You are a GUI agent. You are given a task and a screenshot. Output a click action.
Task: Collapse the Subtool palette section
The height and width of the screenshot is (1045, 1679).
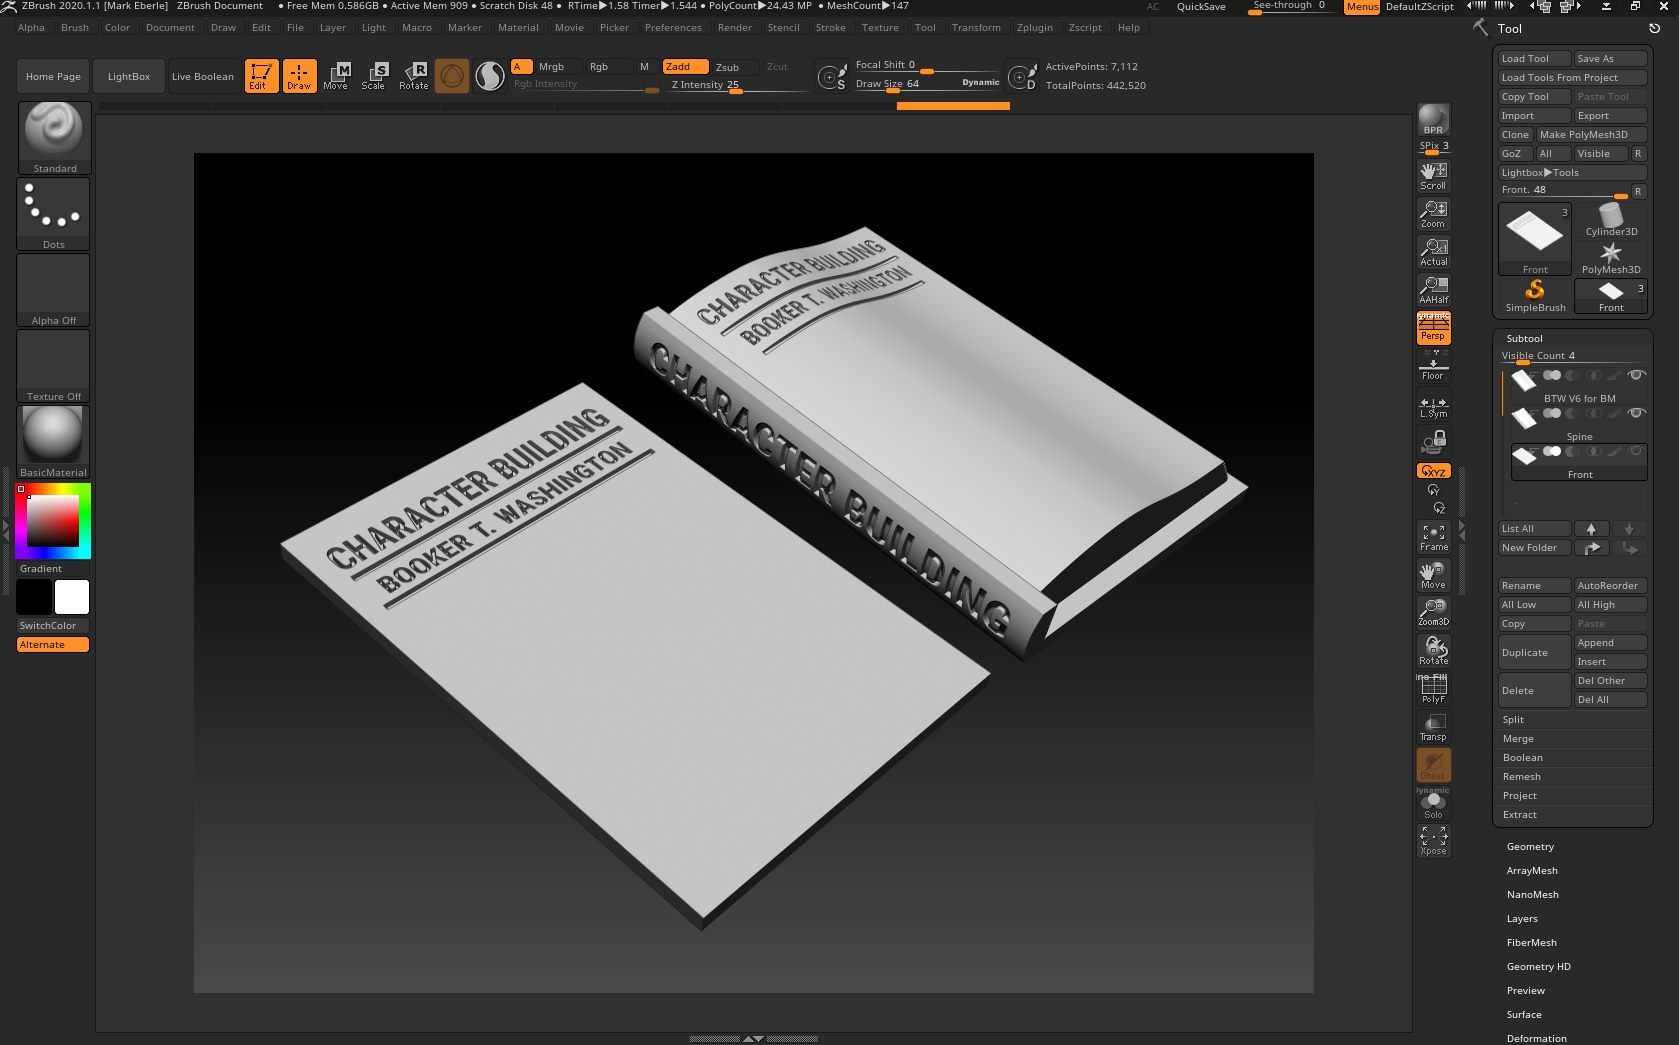[1524, 339]
